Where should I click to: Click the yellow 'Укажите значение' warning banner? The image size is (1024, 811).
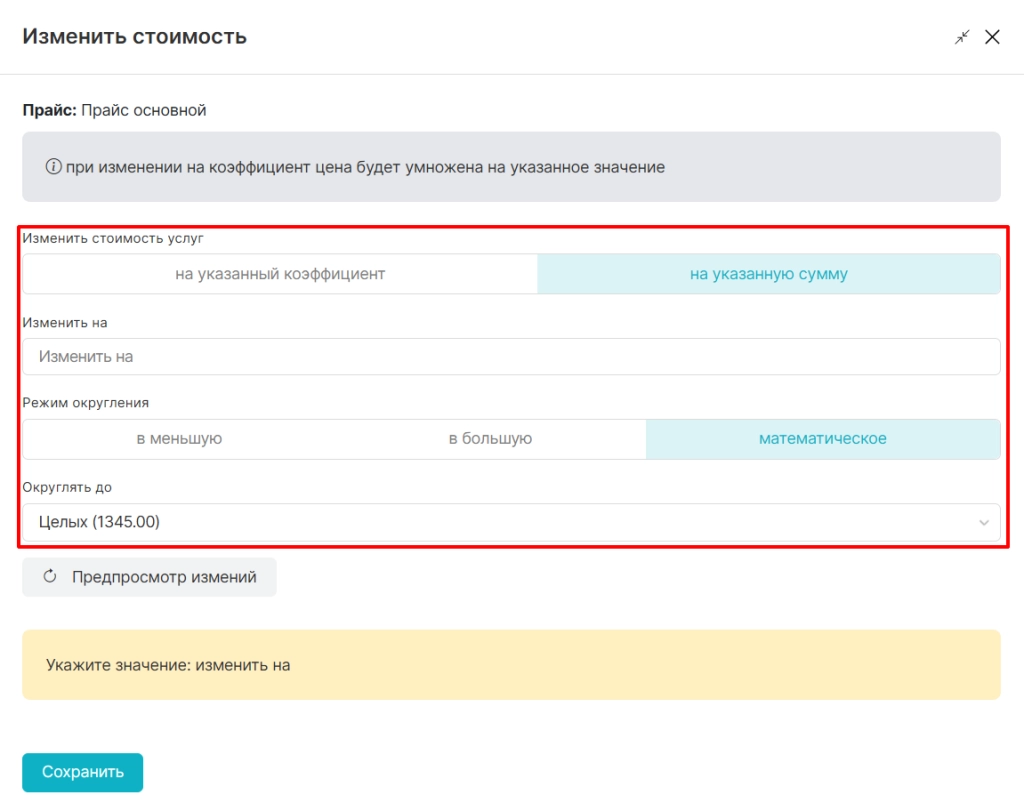[x=510, y=665]
